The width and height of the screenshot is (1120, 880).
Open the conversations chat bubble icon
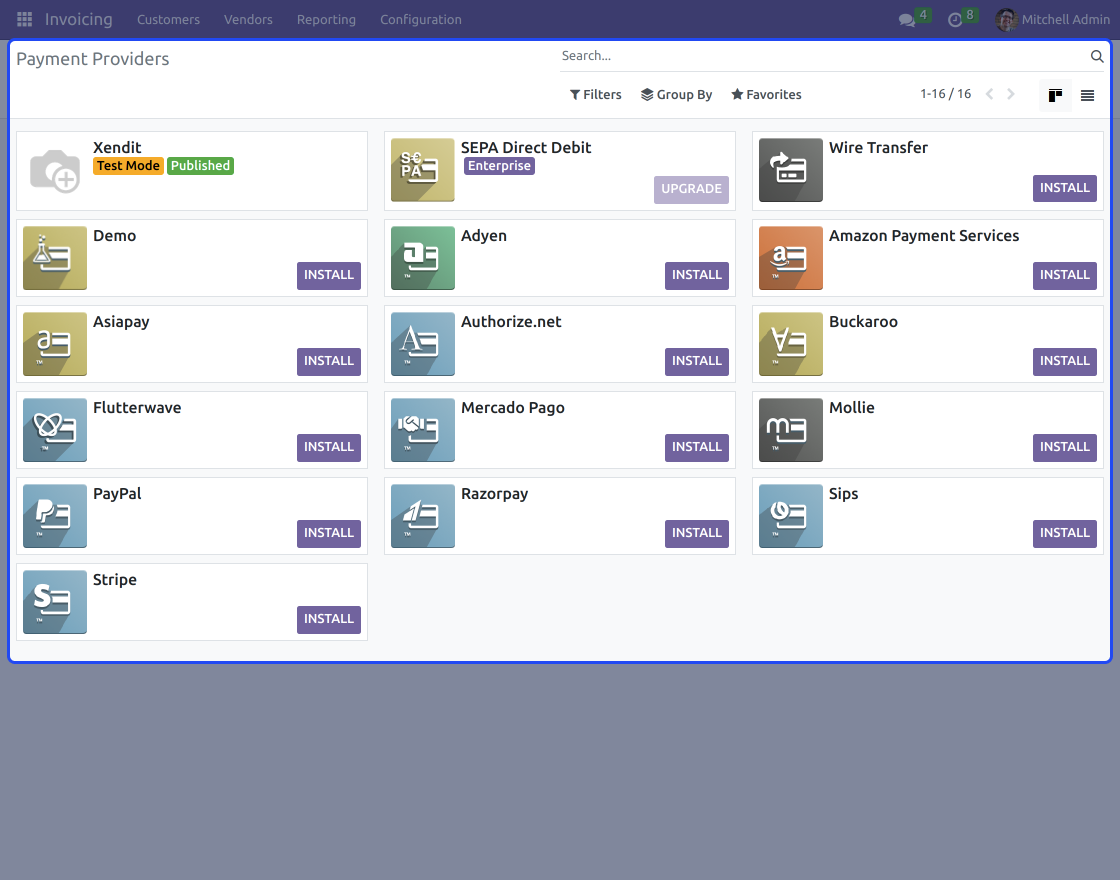906,20
